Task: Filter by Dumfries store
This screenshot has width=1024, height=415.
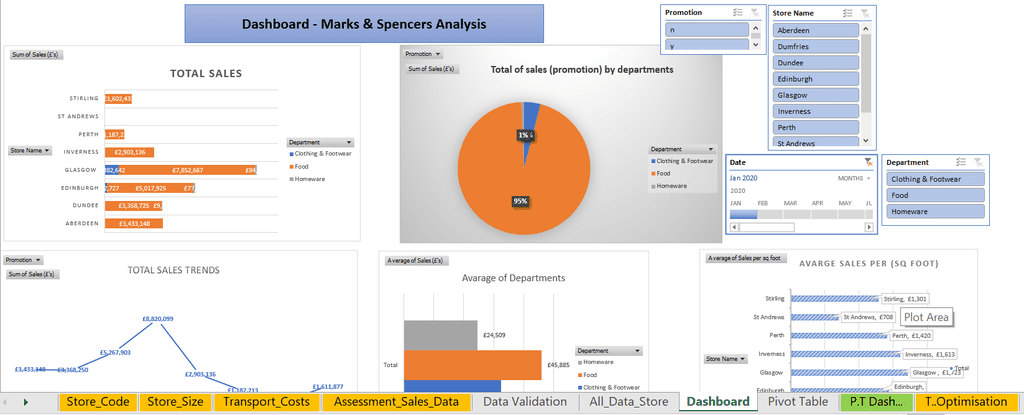Action: (815, 46)
